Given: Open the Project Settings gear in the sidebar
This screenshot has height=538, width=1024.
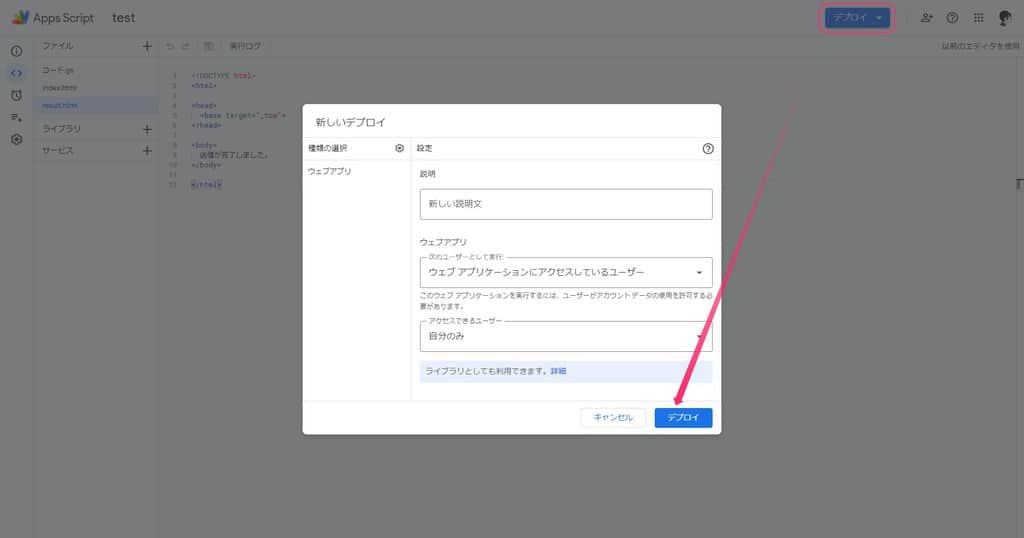Looking at the screenshot, I should [x=16, y=139].
